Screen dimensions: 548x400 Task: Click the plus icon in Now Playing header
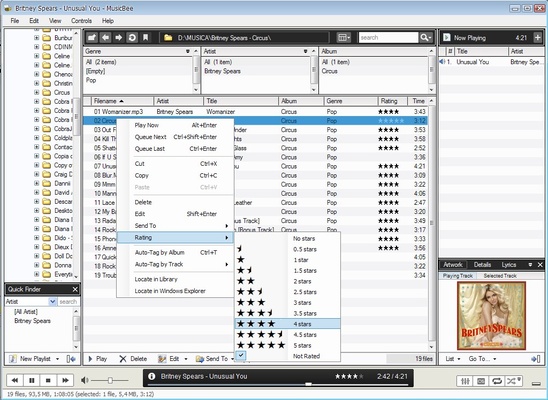[x=537, y=37]
